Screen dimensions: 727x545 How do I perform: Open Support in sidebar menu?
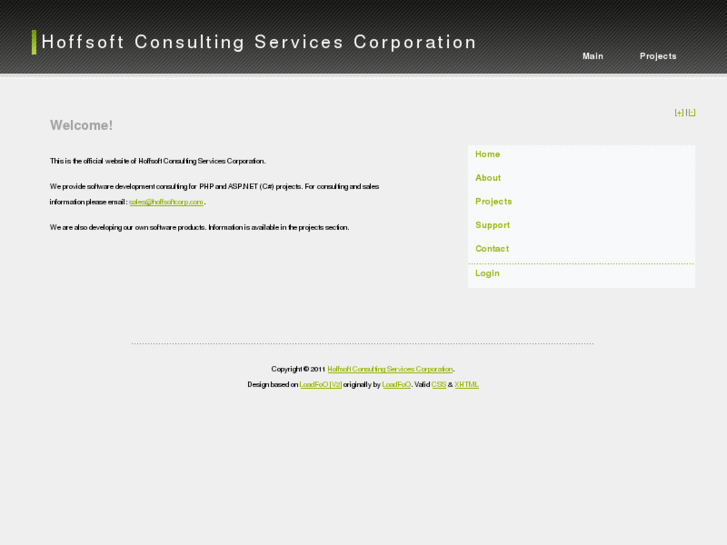click(492, 225)
